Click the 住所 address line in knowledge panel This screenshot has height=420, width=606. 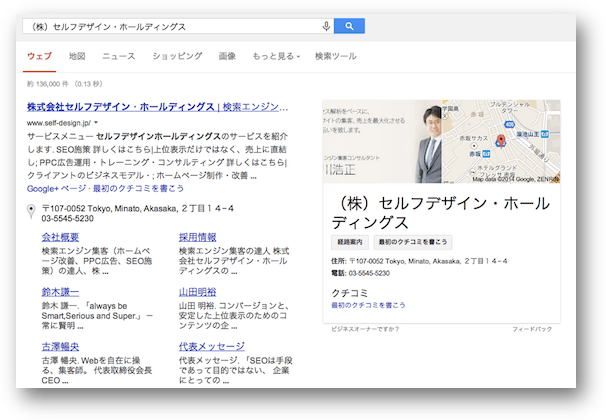pyautogui.click(x=419, y=261)
